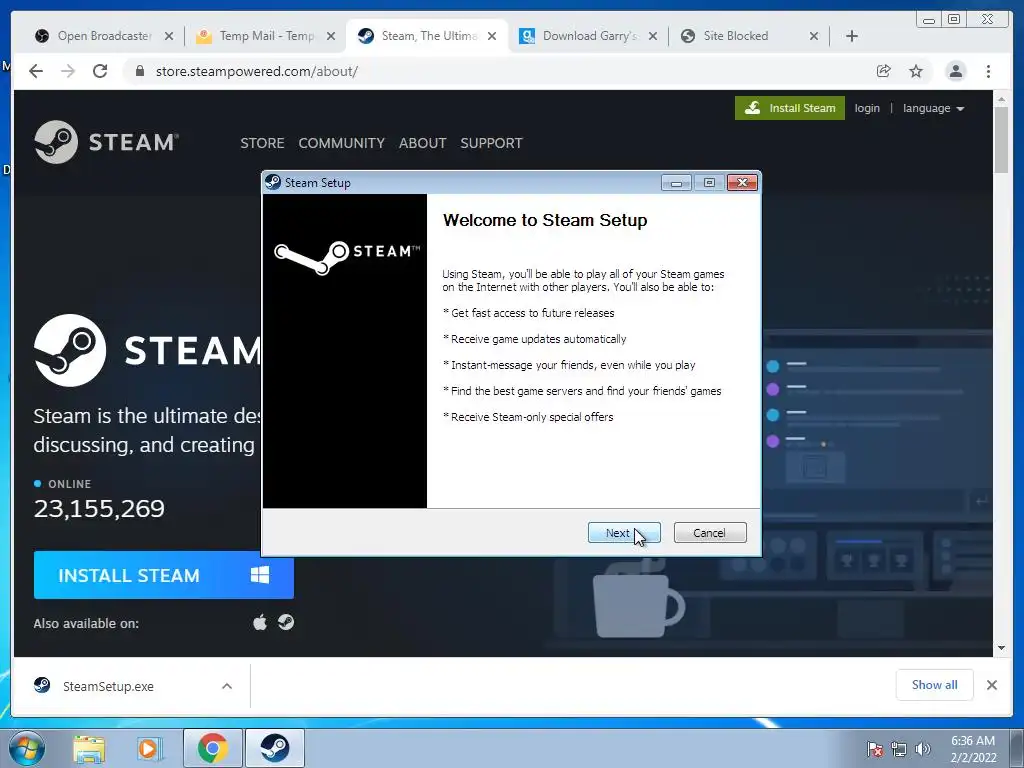Close the Steam tab
The width and height of the screenshot is (1024, 768).
click(492, 36)
